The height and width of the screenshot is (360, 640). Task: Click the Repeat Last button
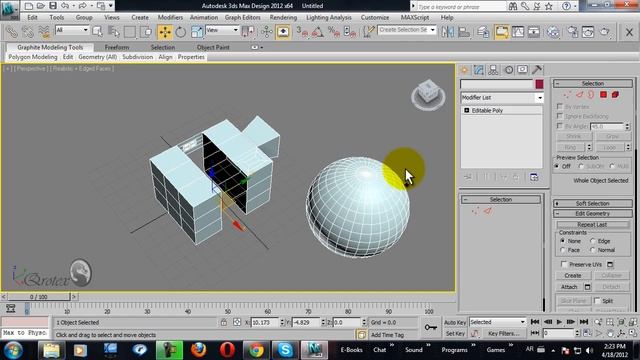592,224
